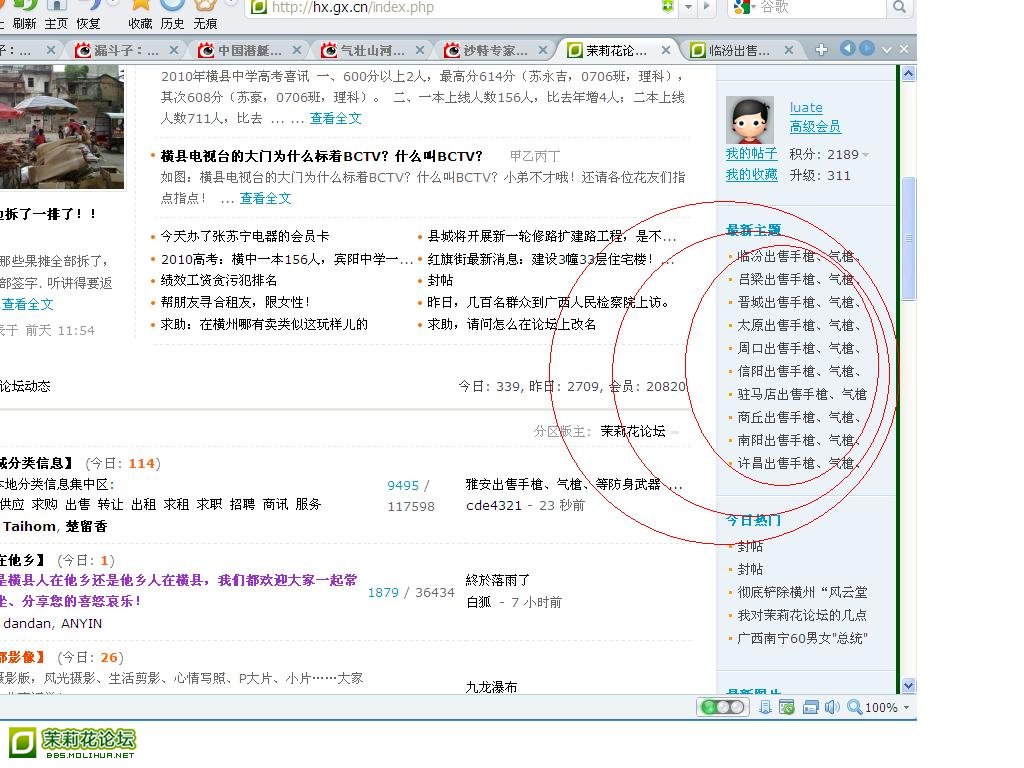
Task: Open the street market photo thumbnail
Action: 62,127
